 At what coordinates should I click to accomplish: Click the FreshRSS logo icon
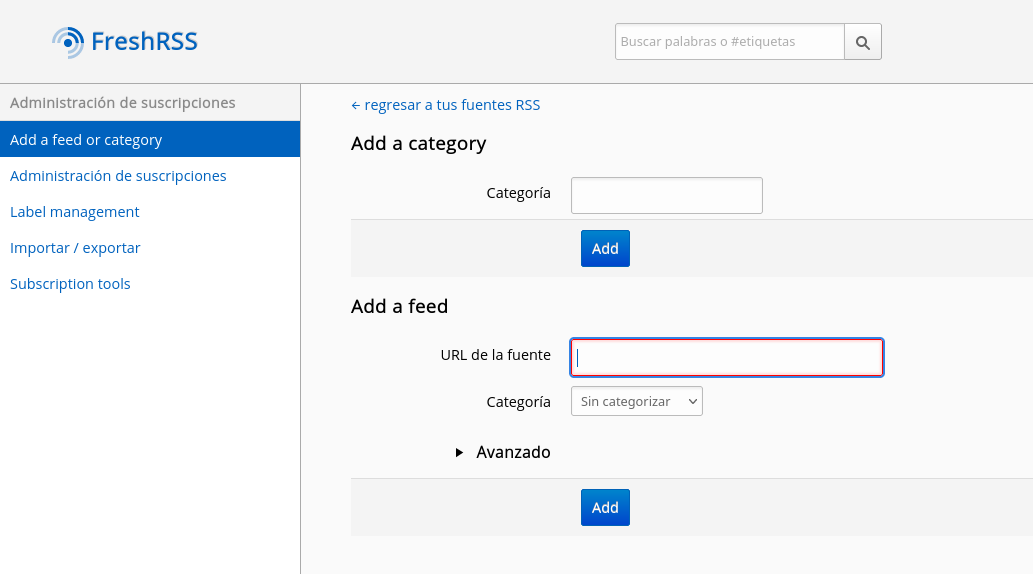67,42
